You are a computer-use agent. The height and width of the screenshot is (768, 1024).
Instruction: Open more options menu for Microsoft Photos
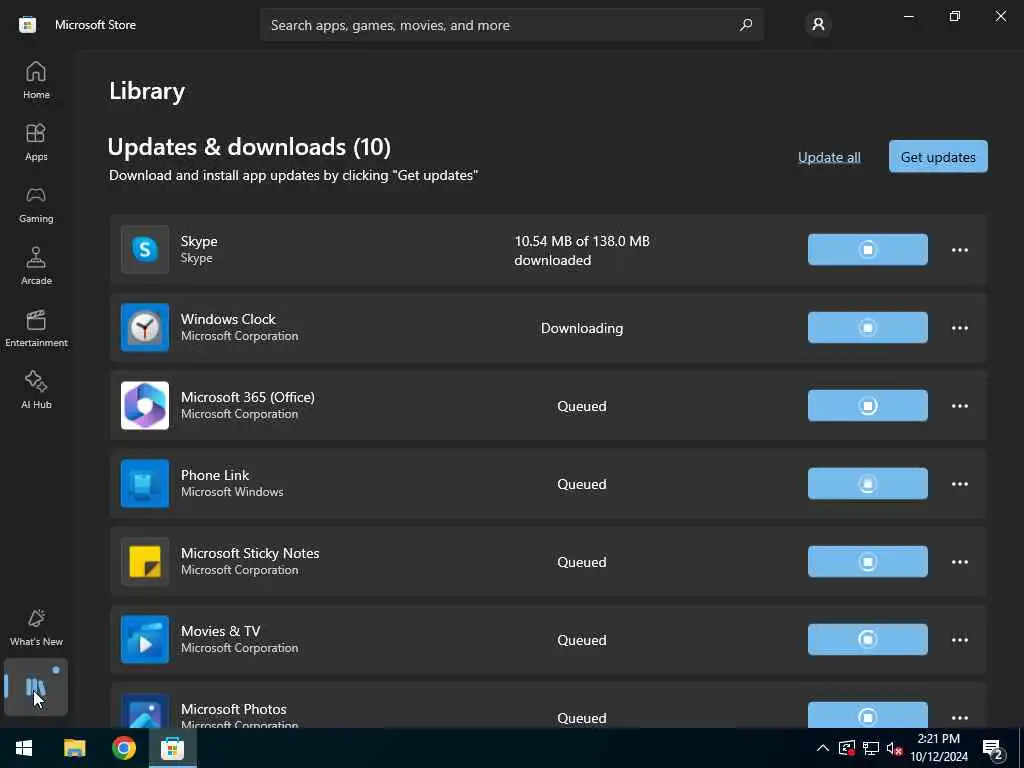point(959,718)
